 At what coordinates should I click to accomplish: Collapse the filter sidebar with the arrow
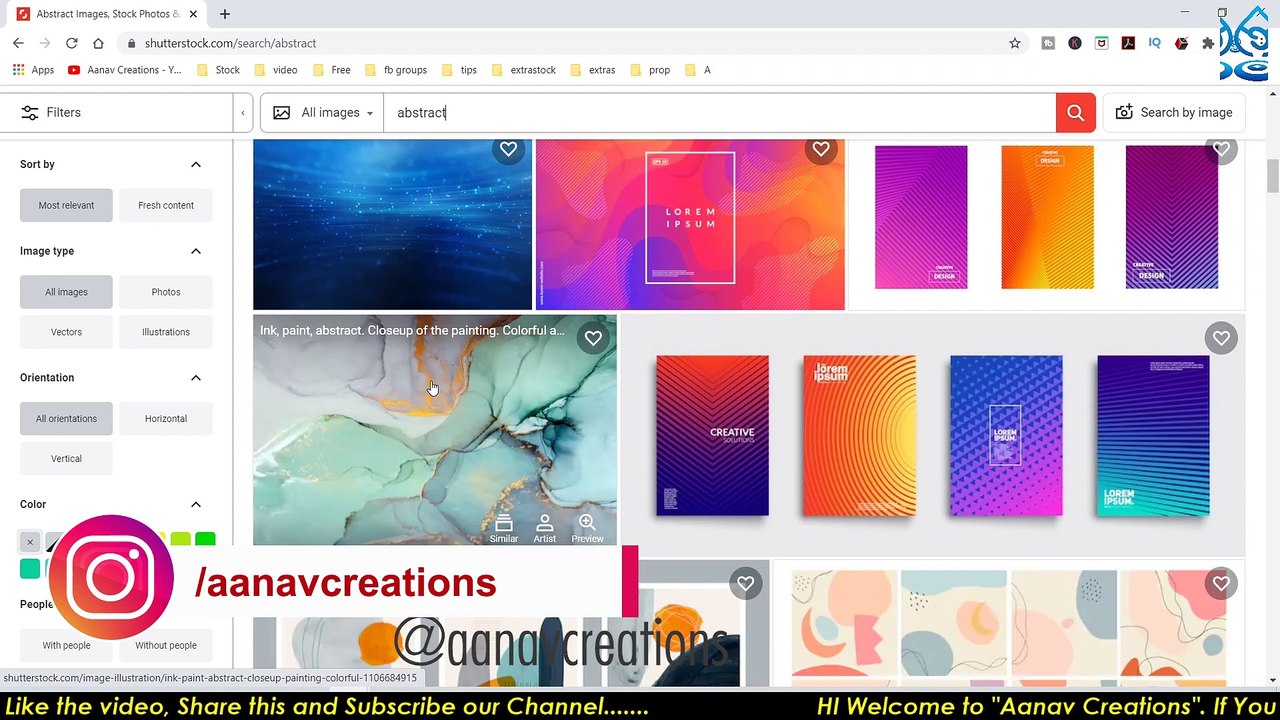click(x=242, y=113)
